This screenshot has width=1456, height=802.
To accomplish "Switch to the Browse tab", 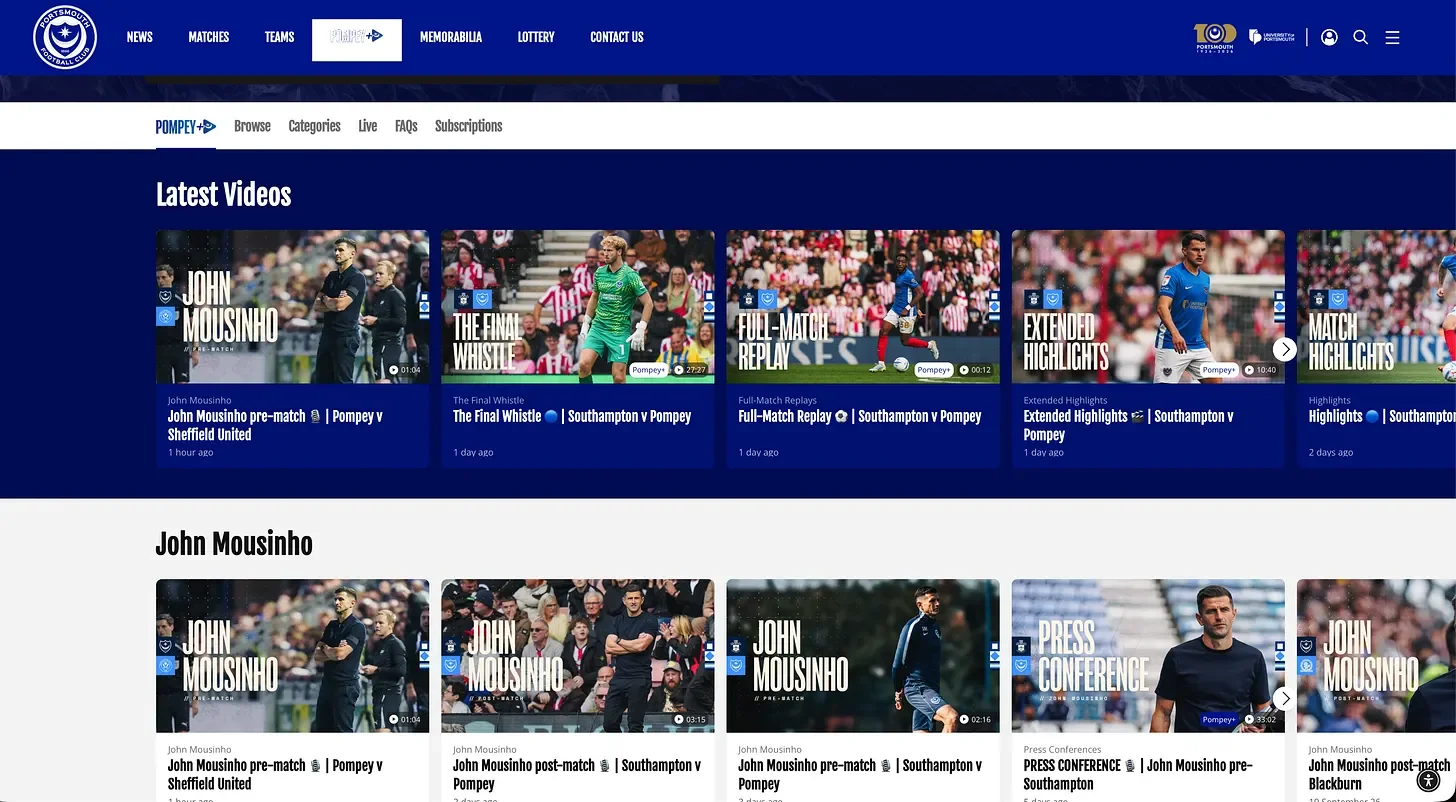I will 252,126.
